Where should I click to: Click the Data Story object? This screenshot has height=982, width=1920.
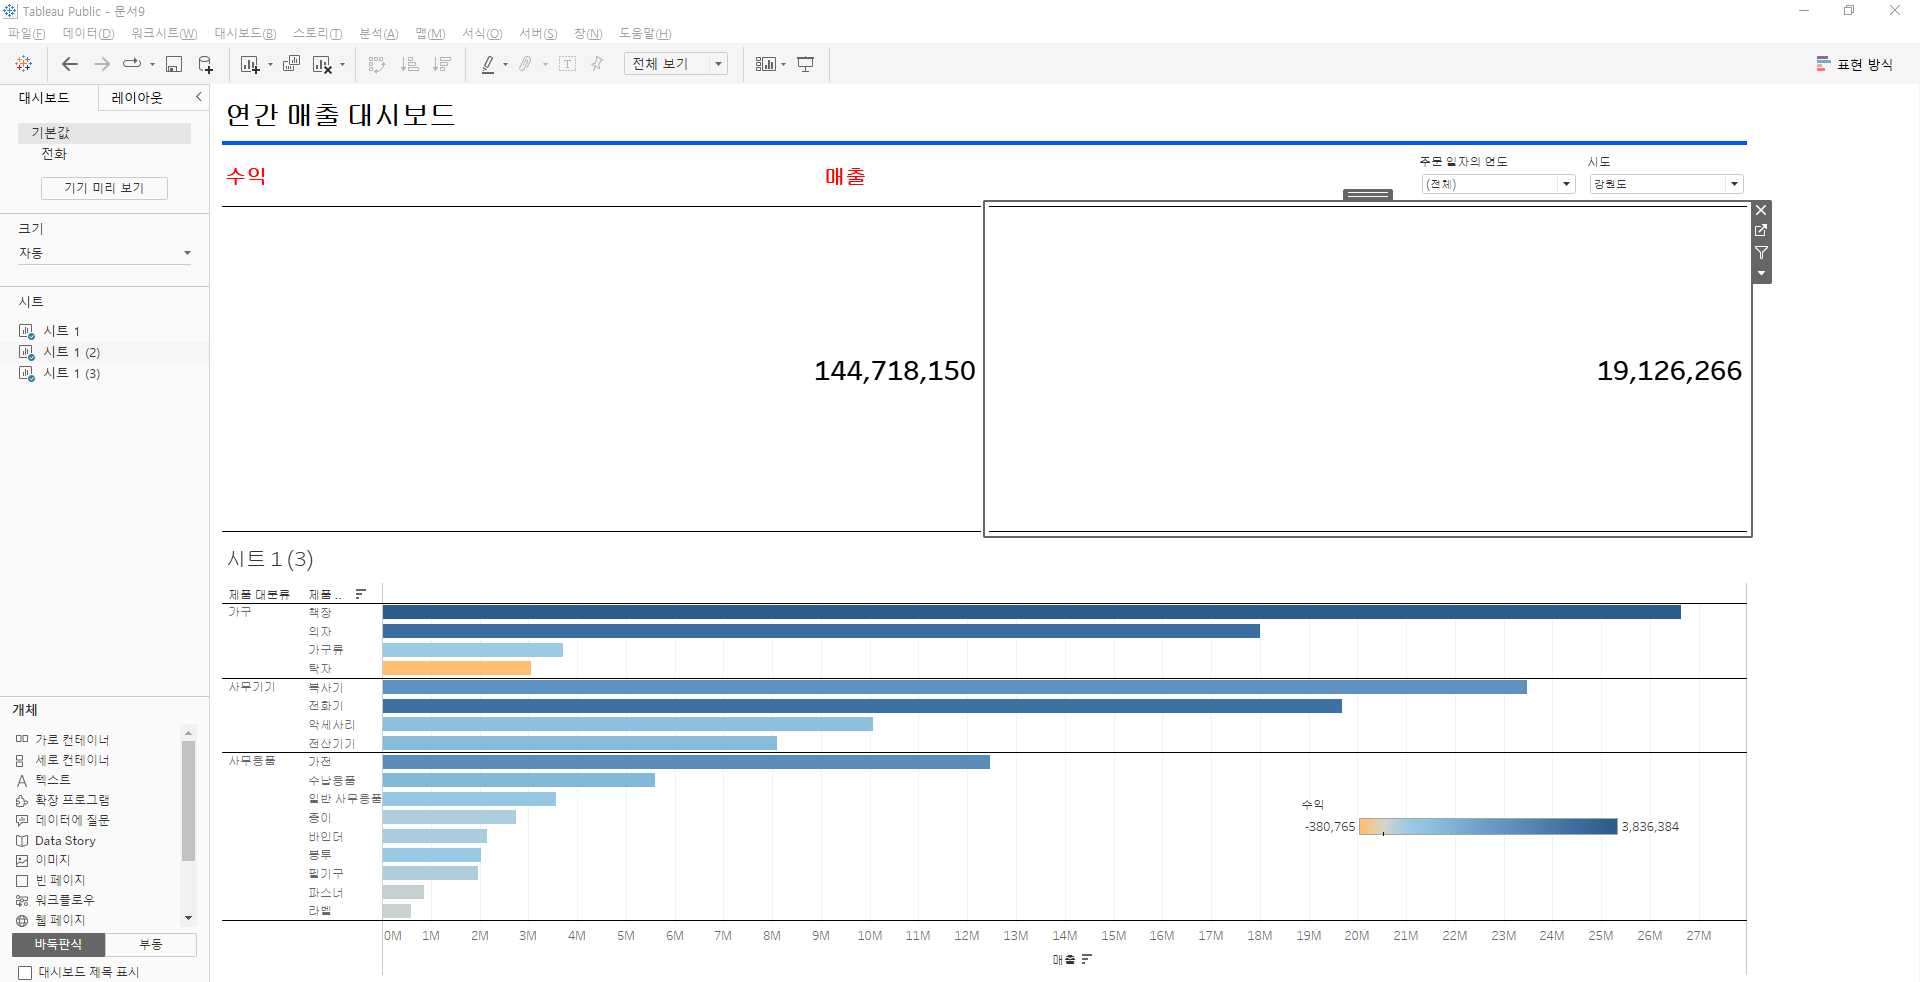(65, 841)
